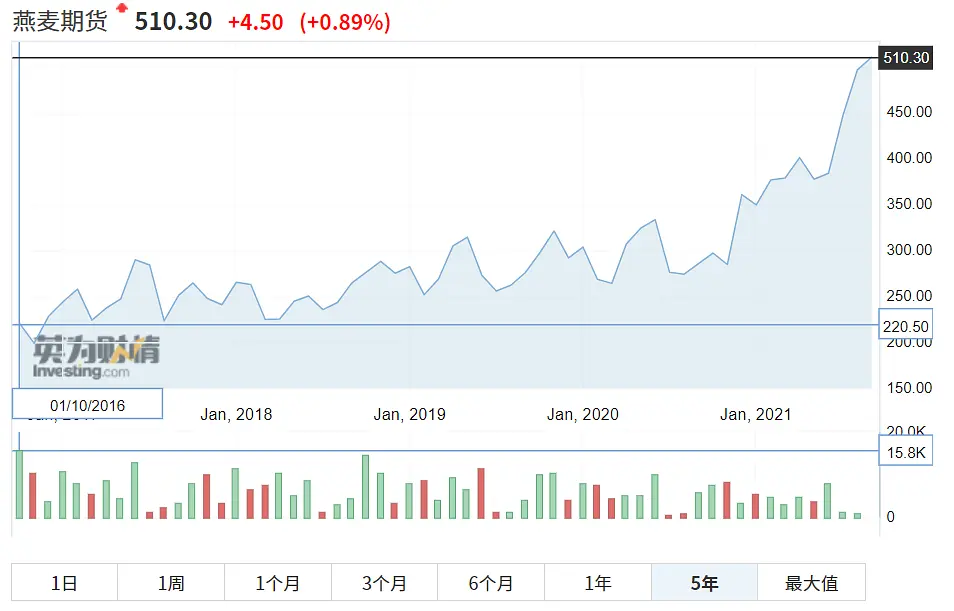Click the 15.8K volume label
Viewport: 954px width, 611px height.
coord(906,452)
